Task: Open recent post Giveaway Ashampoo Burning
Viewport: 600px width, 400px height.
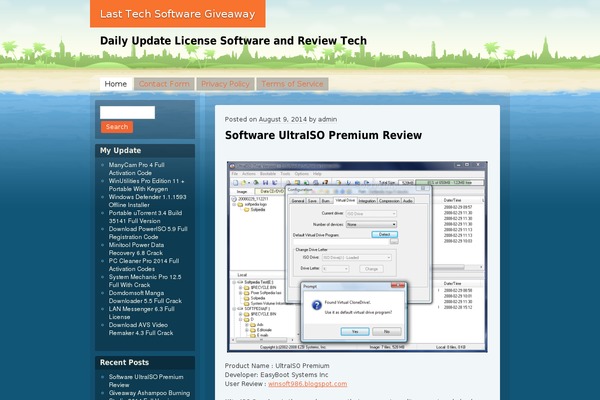Action: [x=149, y=393]
